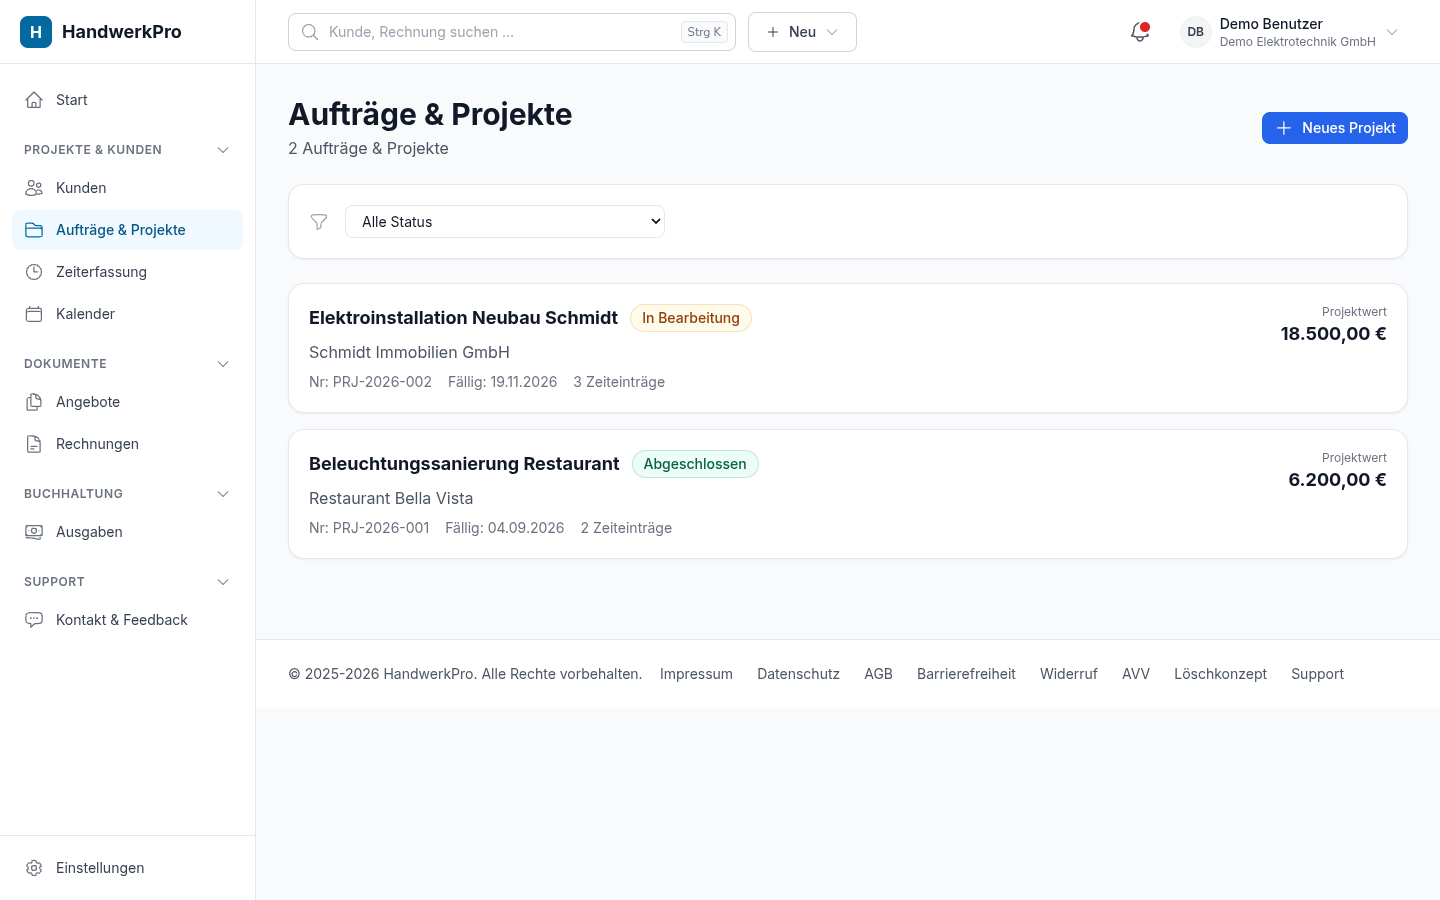Click the Einstellungen gear icon
The width and height of the screenshot is (1440, 900).
point(34,868)
